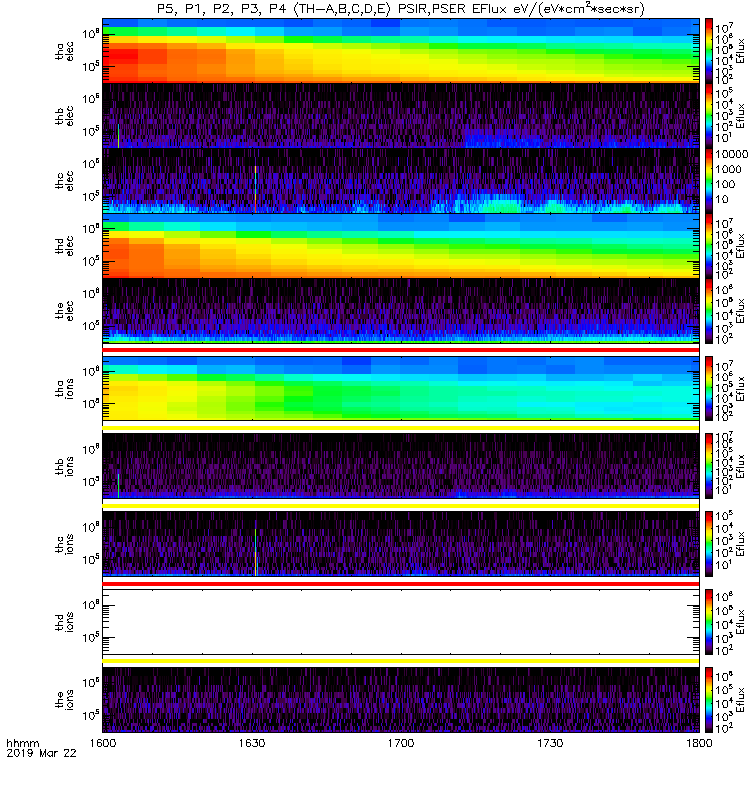Click the vertical spike in thb elec panel
This screenshot has height=800, width=750.
[118, 136]
